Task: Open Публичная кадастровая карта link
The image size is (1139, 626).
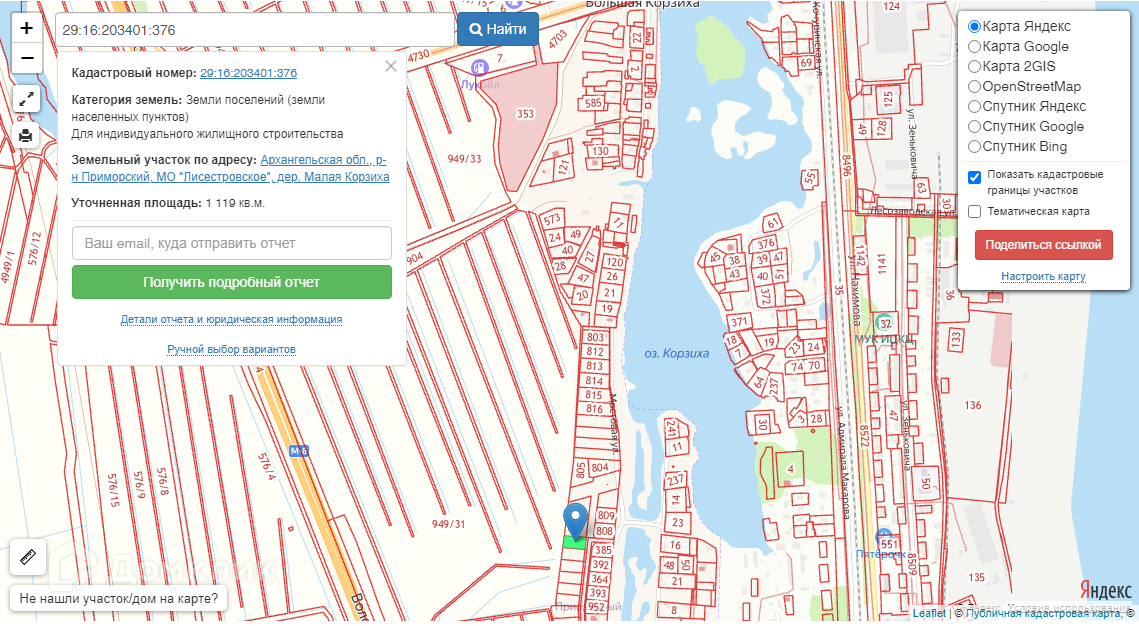Action: point(1043,614)
